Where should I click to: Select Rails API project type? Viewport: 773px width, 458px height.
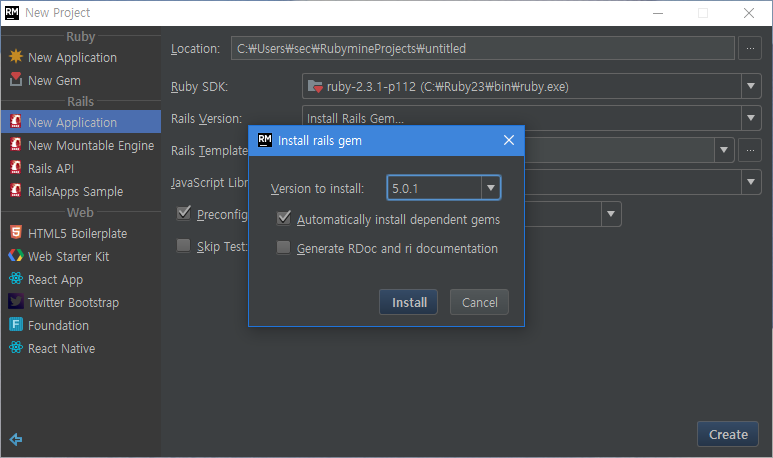pyautogui.click(x=81, y=168)
